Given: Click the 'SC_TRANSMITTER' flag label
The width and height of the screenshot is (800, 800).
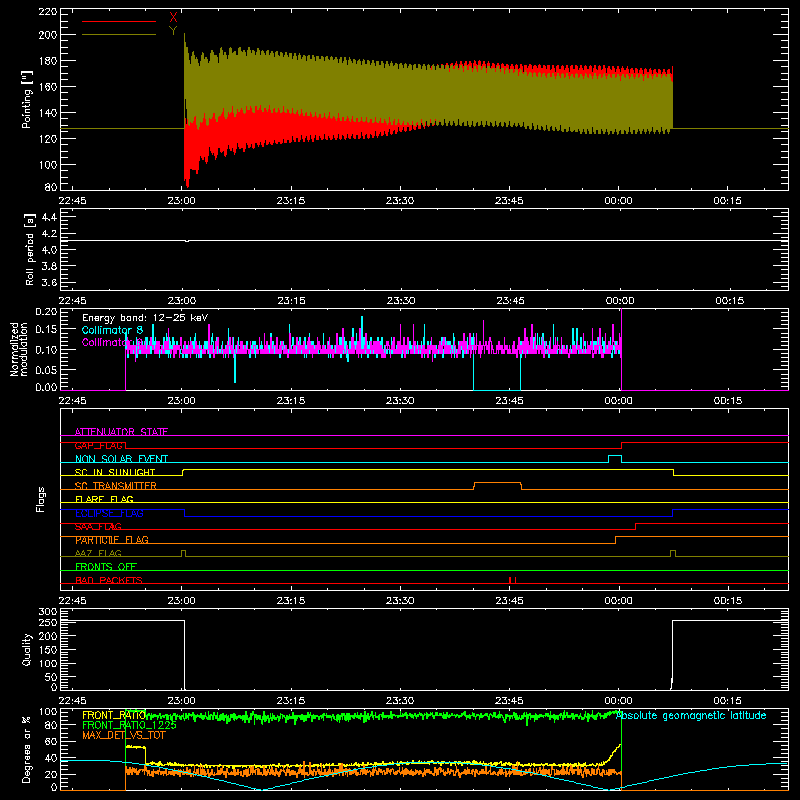Looking at the screenshot, I should [x=115, y=486].
